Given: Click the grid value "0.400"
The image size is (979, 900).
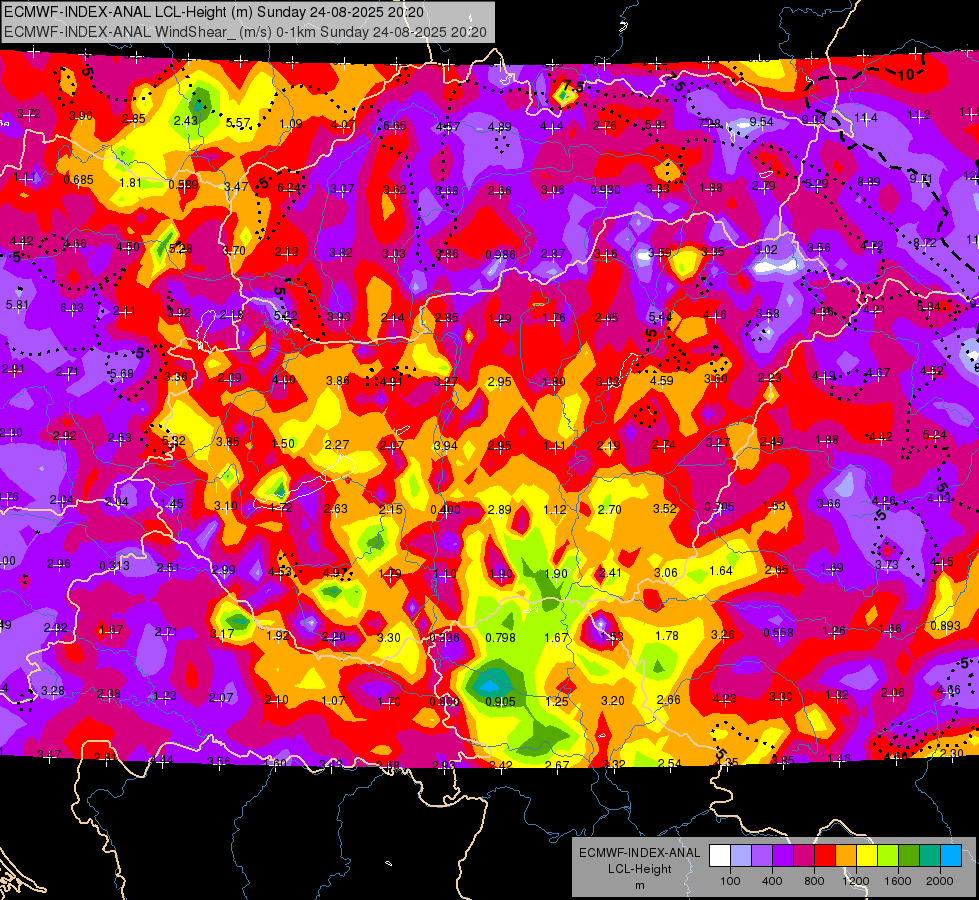Looking at the screenshot, I should coord(445,510).
